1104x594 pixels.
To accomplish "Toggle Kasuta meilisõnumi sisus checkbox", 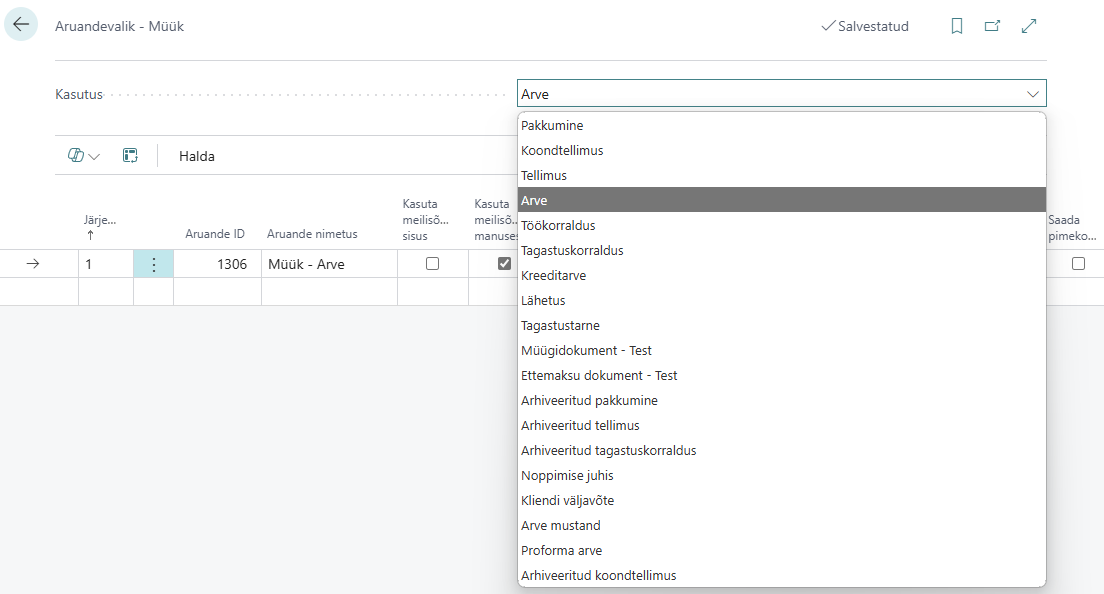I will click(x=432, y=264).
